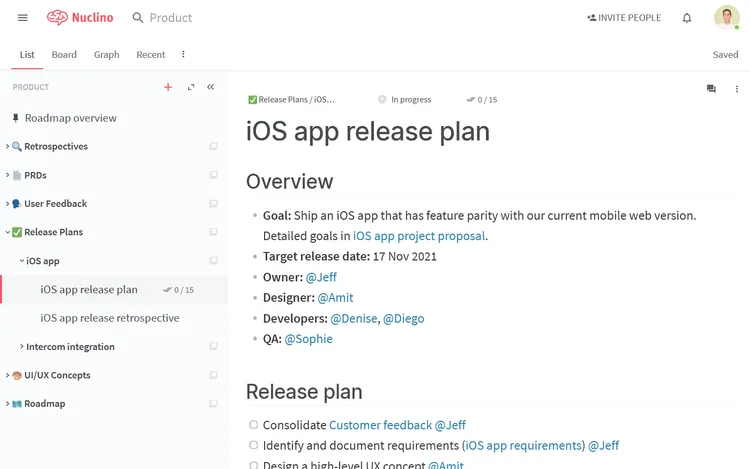Image resolution: width=750 pixels, height=469 pixels.
Task: Click the Nuclino brain logo
Action: pyautogui.click(x=57, y=18)
